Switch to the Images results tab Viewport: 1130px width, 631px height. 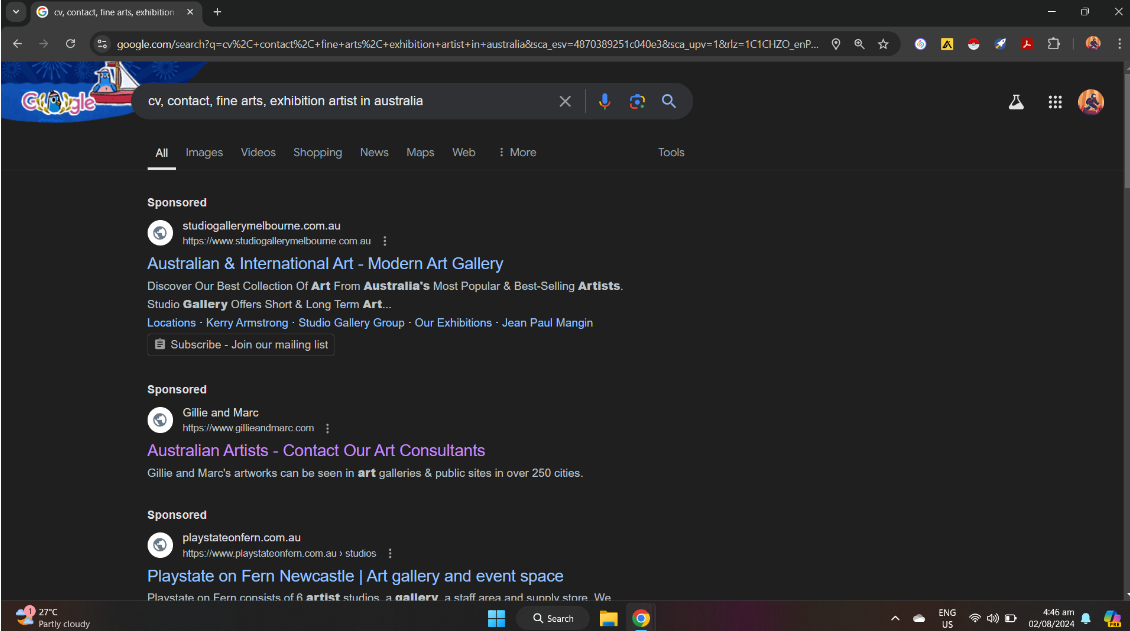[x=204, y=152]
